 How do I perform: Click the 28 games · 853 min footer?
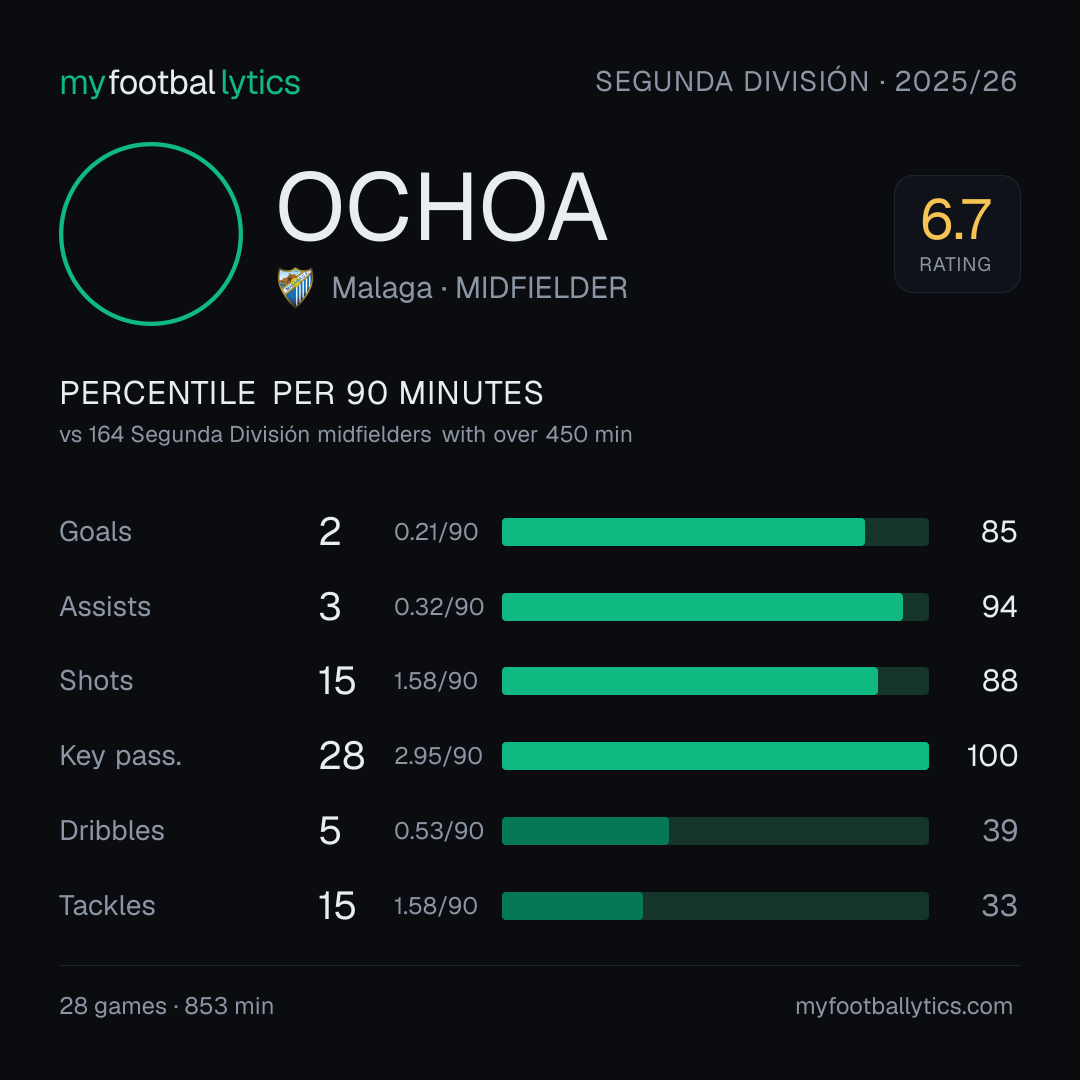167,1006
